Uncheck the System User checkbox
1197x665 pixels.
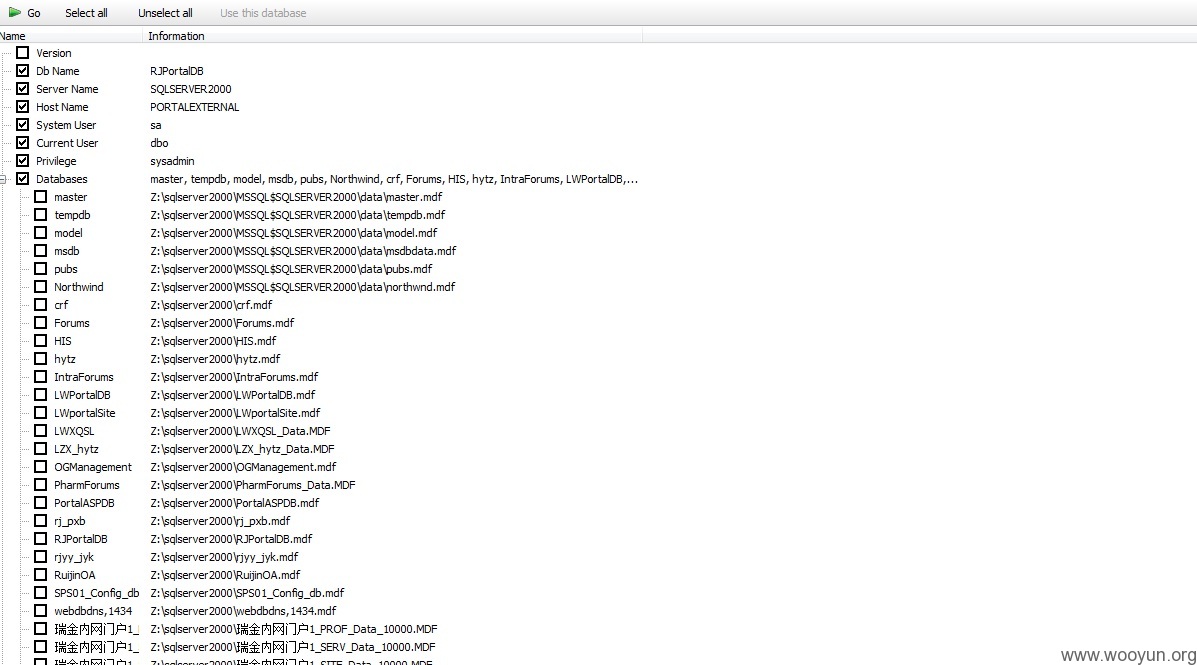coord(23,124)
